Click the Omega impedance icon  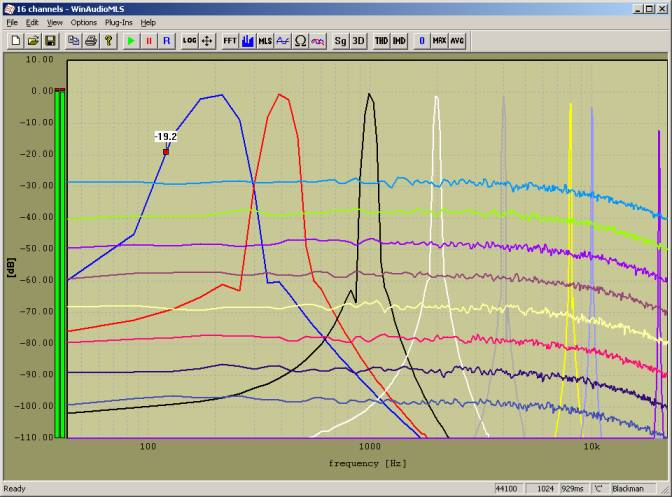click(x=300, y=41)
